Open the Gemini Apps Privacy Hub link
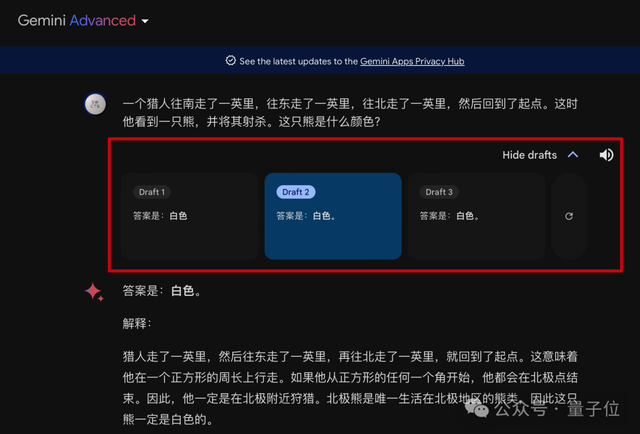 pyautogui.click(x=412, y=61)
